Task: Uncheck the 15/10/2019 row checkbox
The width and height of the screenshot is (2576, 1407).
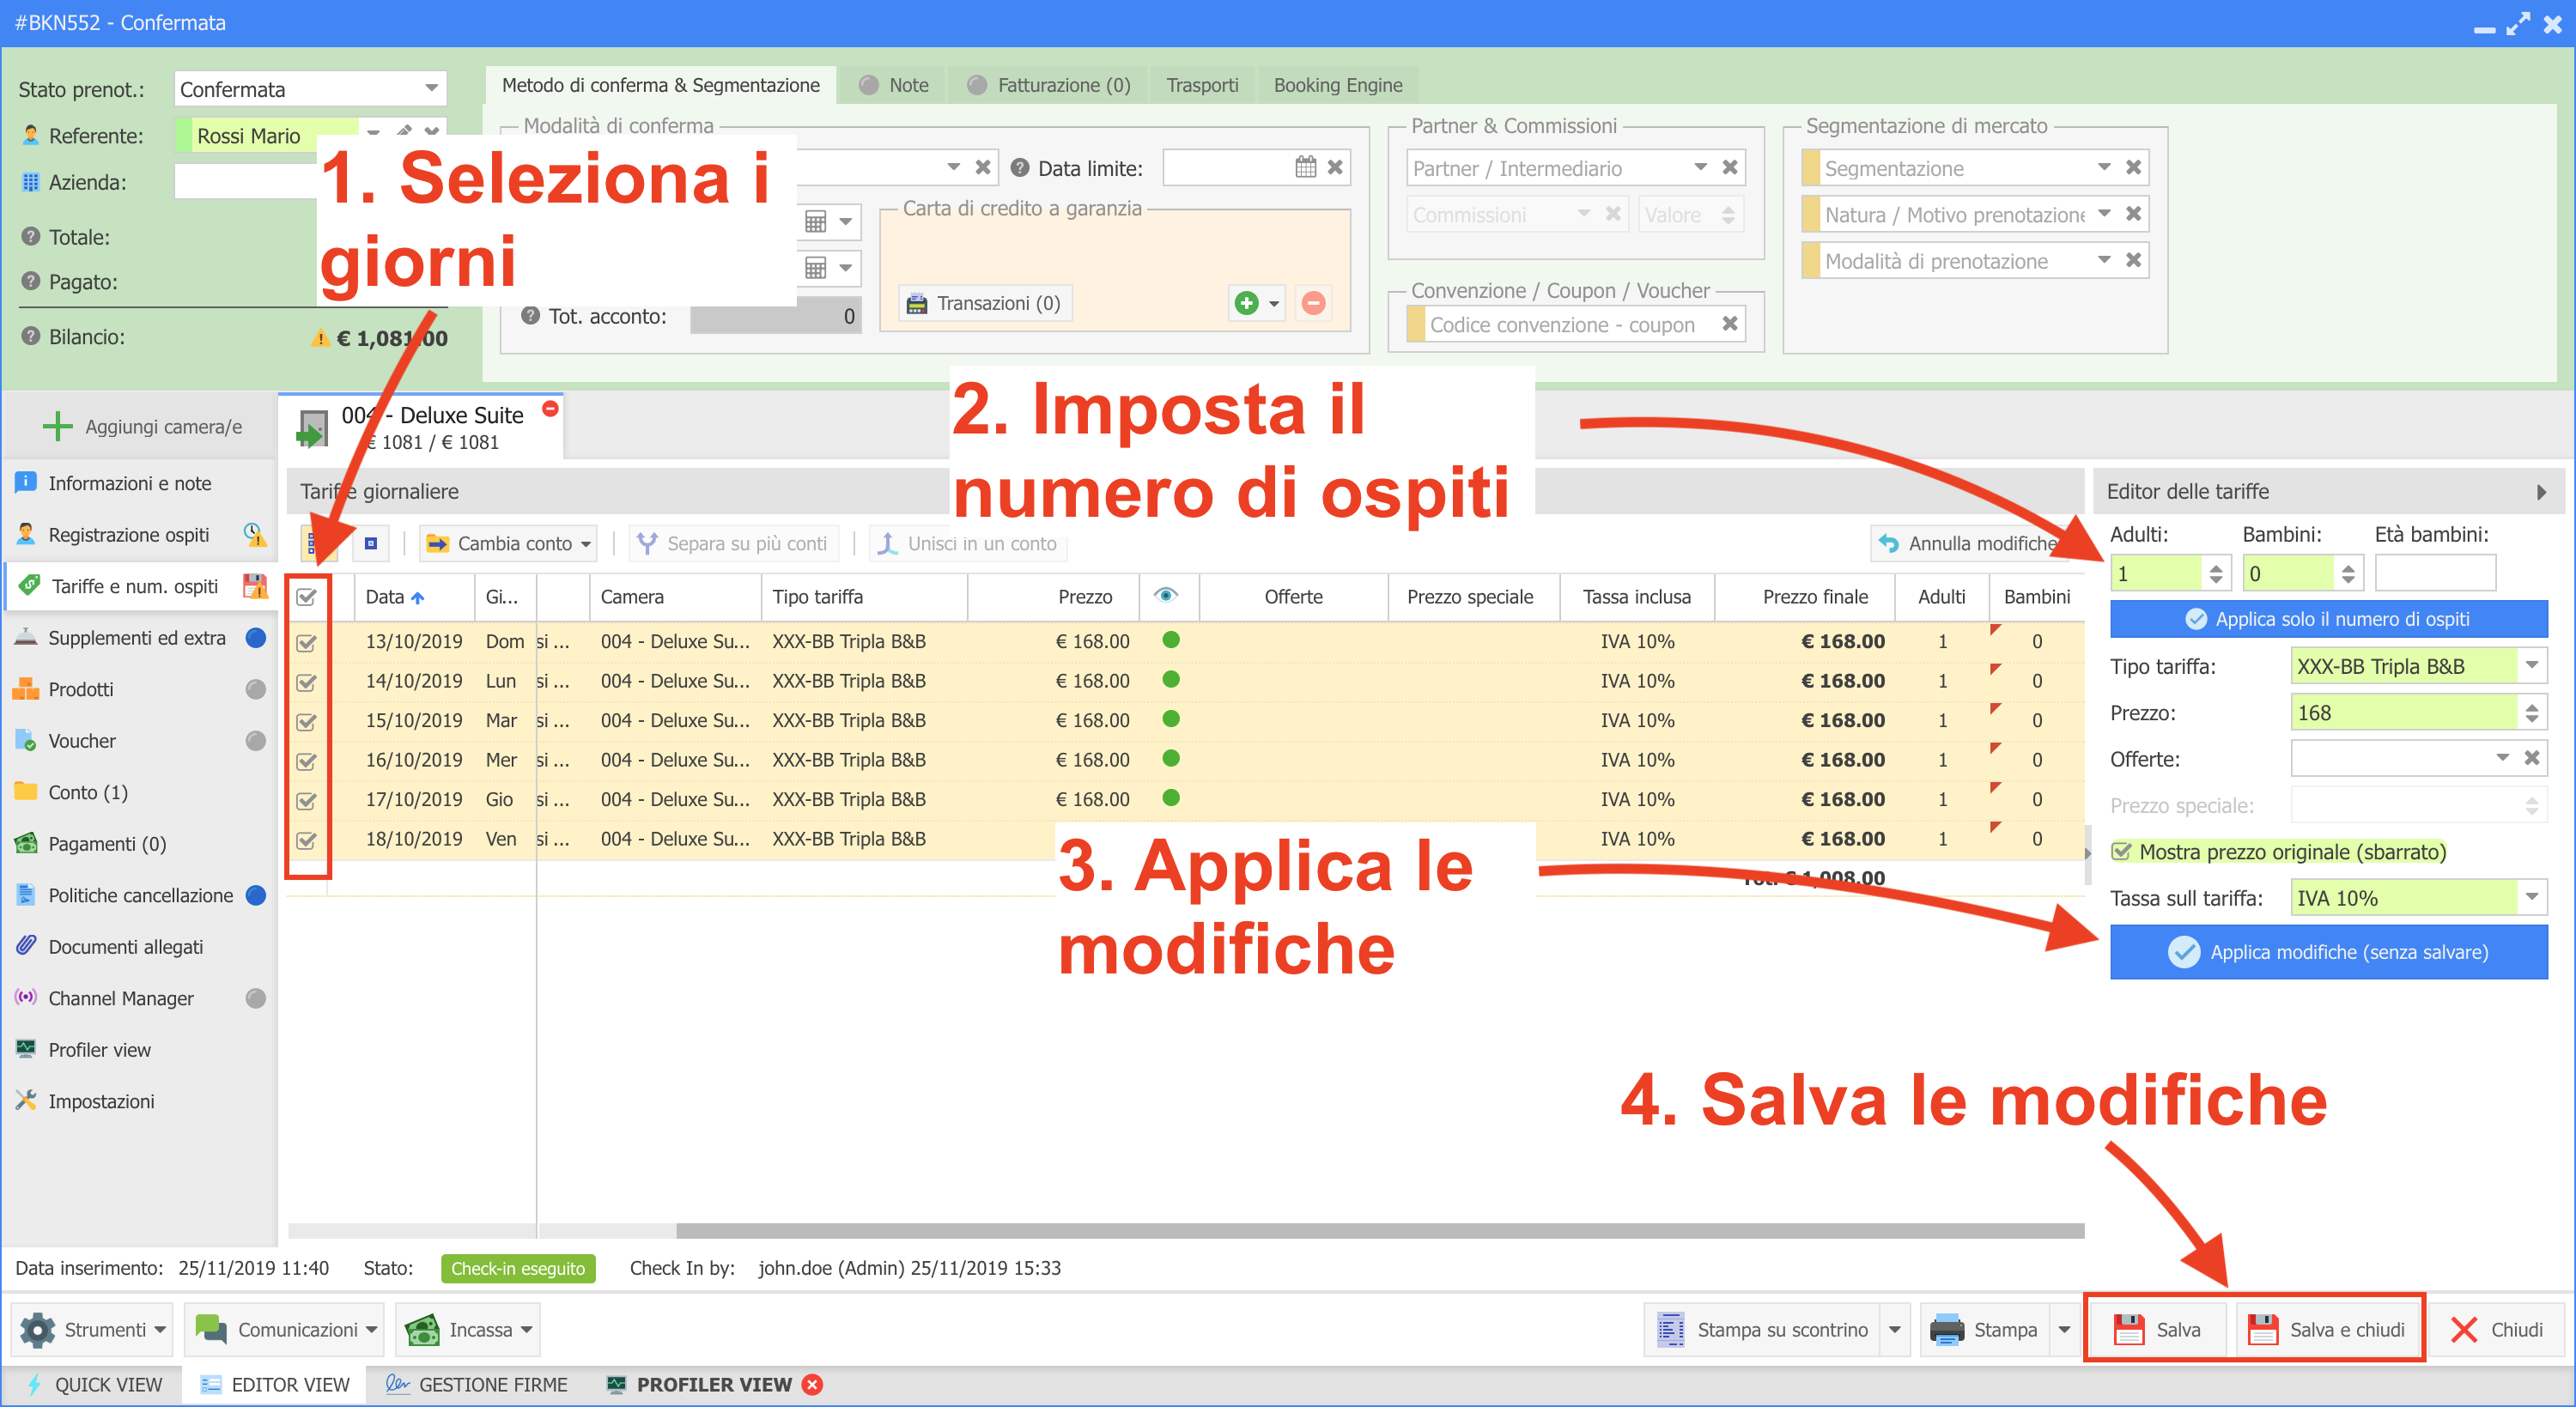Action: click(307, 721)
